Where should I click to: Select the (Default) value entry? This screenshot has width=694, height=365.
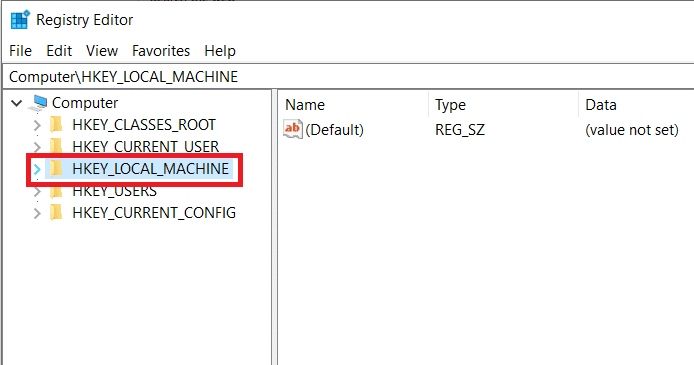pos(335,130)
